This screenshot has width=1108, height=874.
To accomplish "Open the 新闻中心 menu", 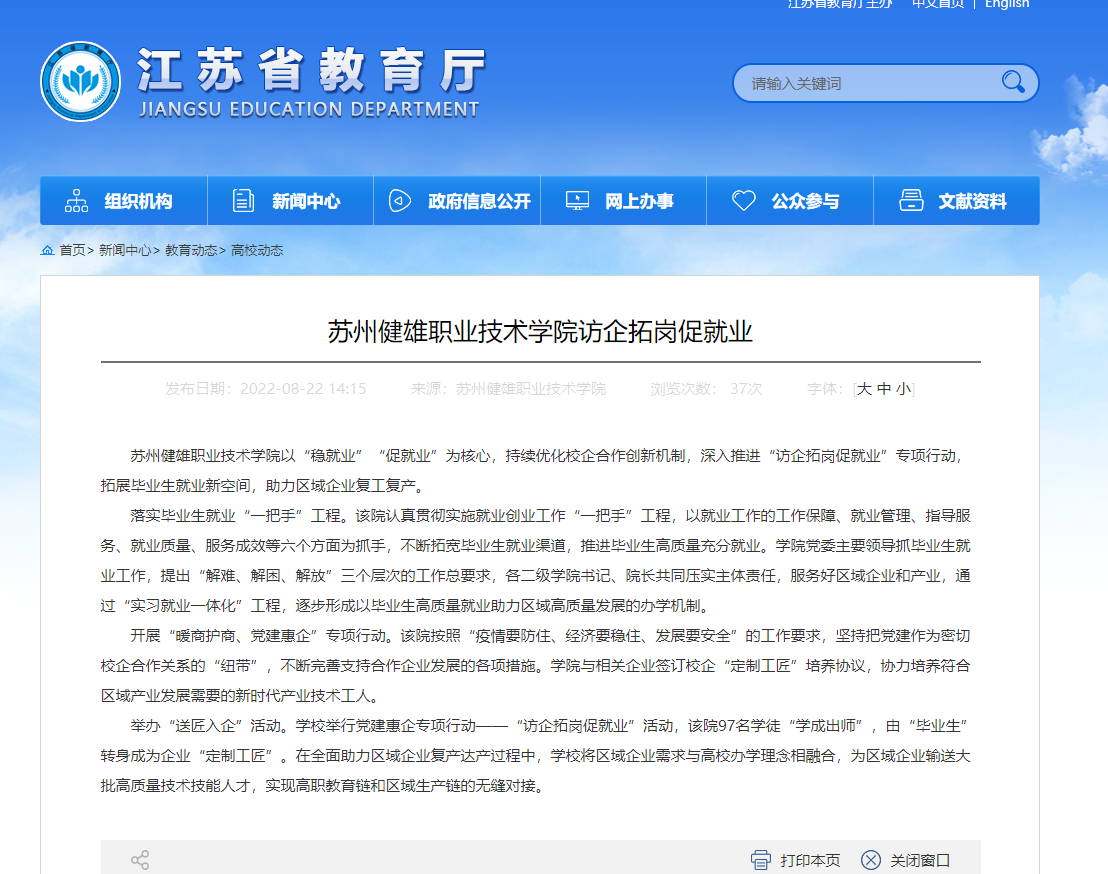I will click(305, 201).
